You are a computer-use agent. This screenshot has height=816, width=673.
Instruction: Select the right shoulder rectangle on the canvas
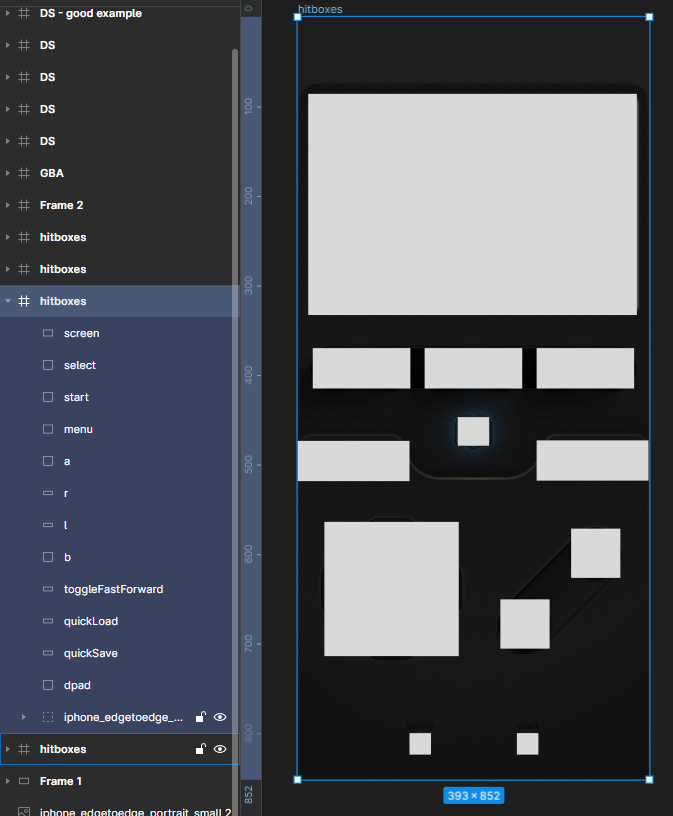[x=592, y=460]
